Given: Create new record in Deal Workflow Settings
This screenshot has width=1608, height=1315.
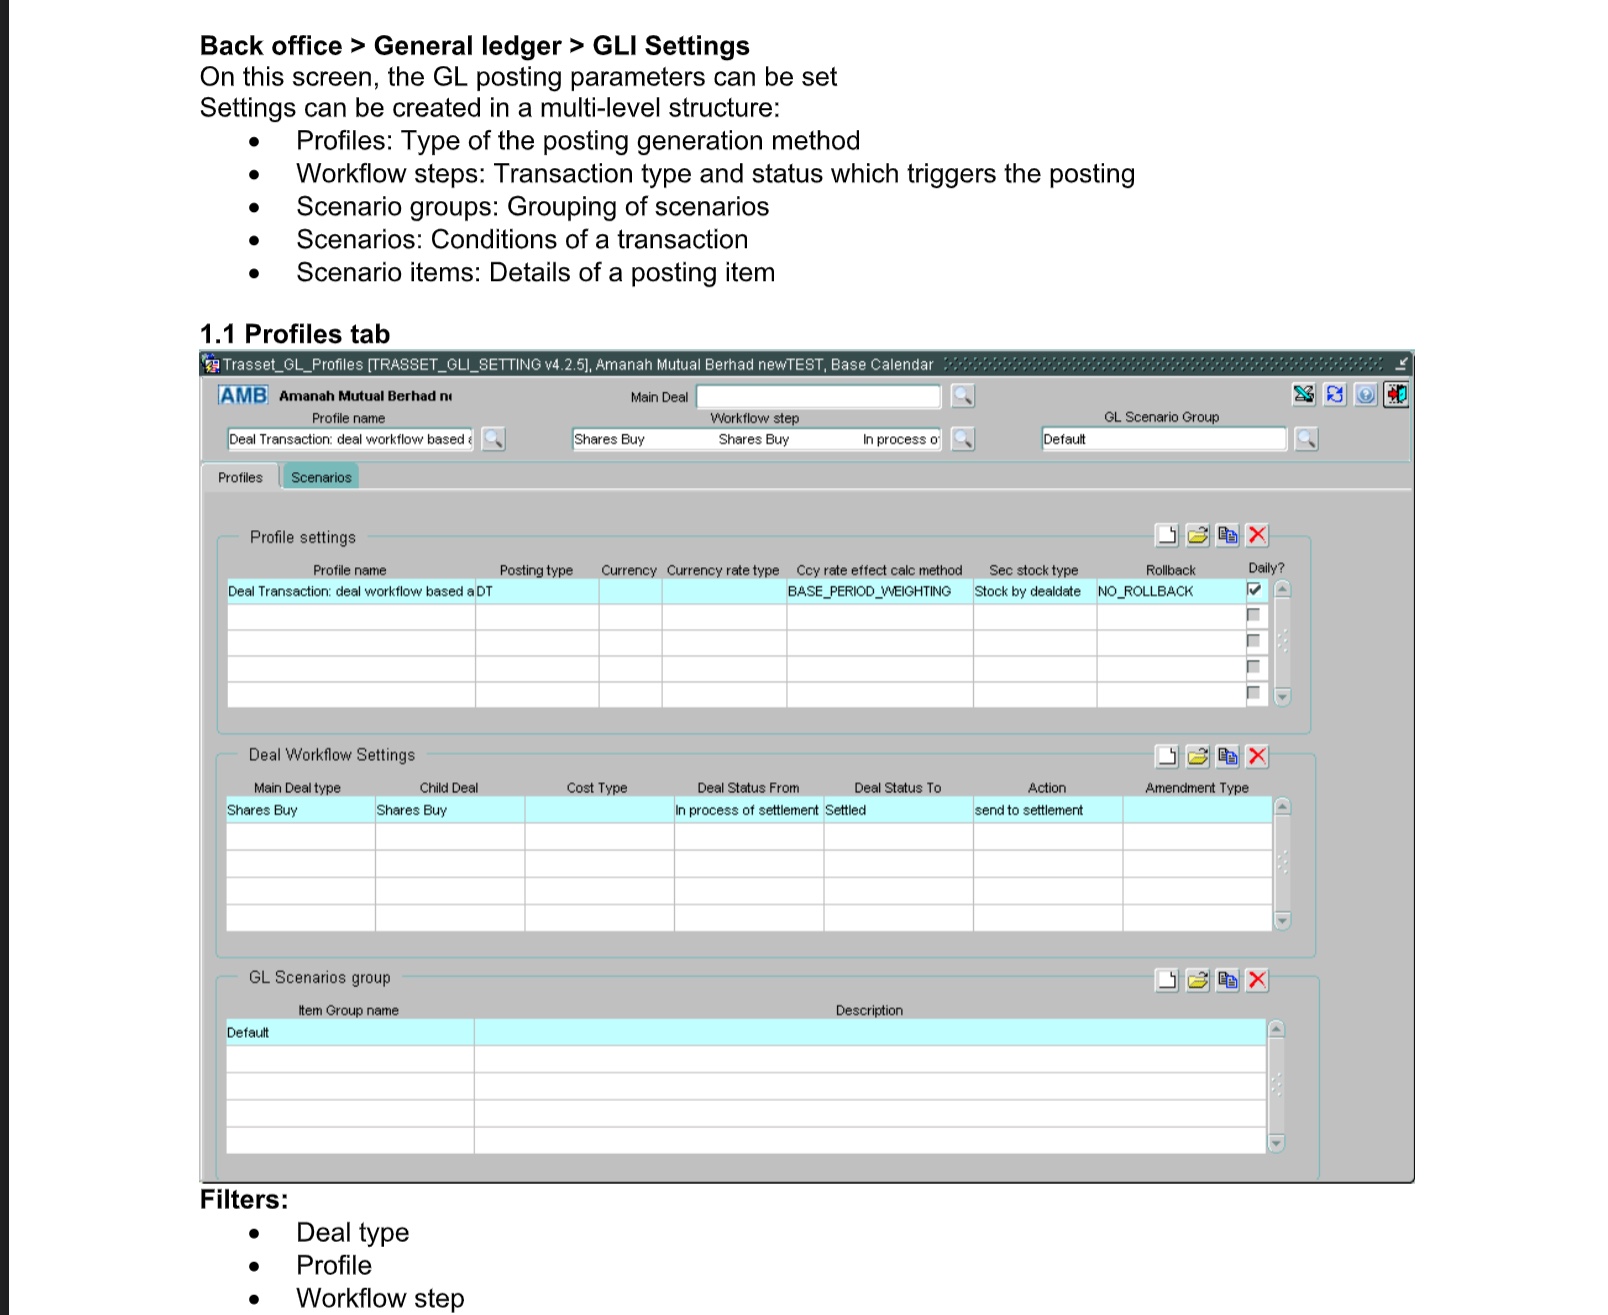Looking at the screenshot, I should point(1167,756).
